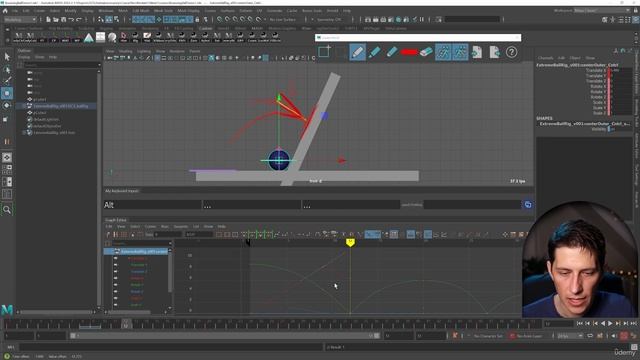Jump to the end of the playback range
The image size is (640, 360).
(634, 324)
